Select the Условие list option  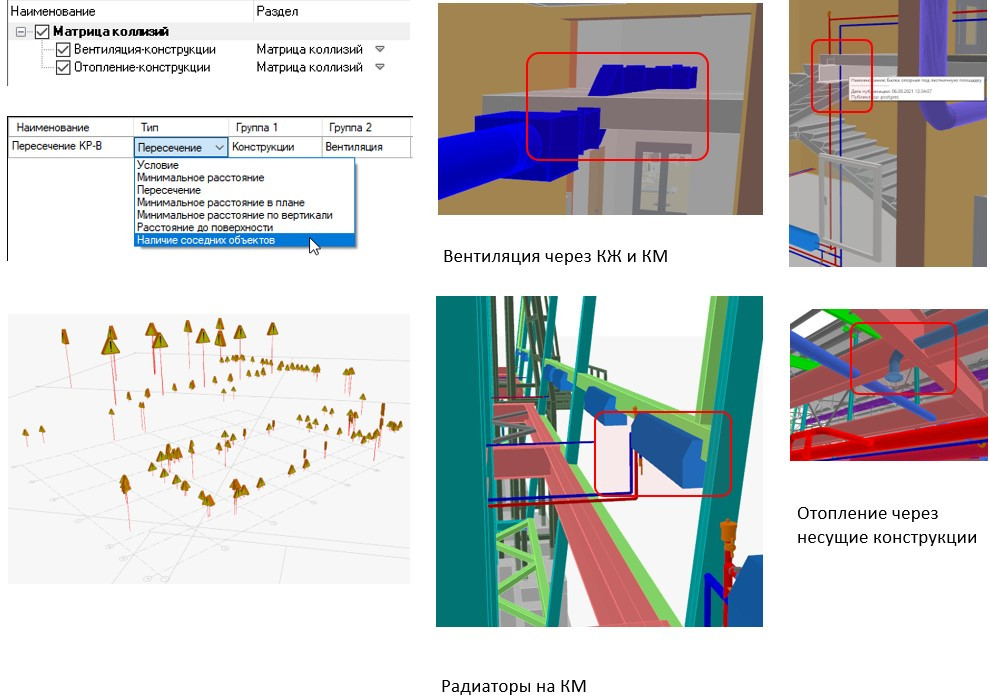[x=158, y=165]
